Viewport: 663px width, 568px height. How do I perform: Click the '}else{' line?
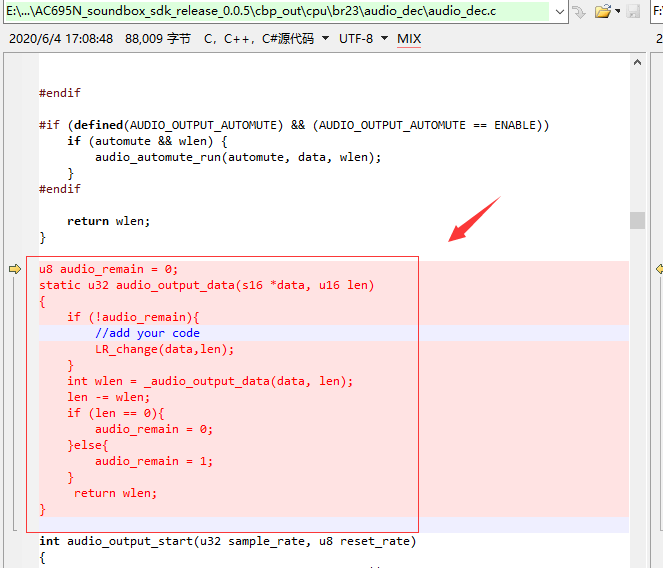(88, 445)
